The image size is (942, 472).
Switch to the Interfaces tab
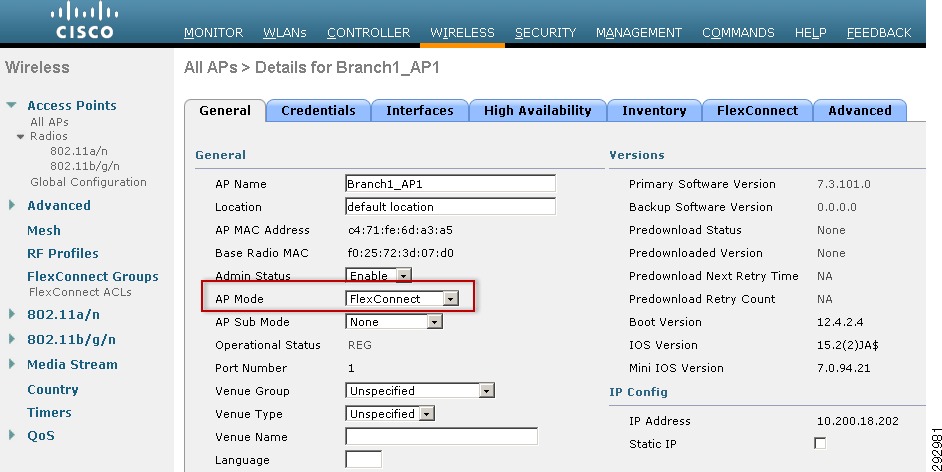[x=419, y=110]
